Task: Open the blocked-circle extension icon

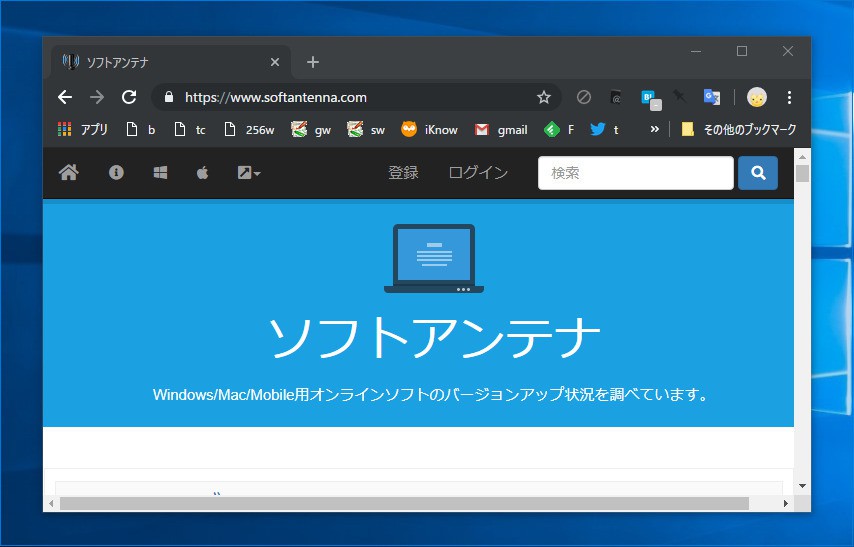Action: point(584,98)
